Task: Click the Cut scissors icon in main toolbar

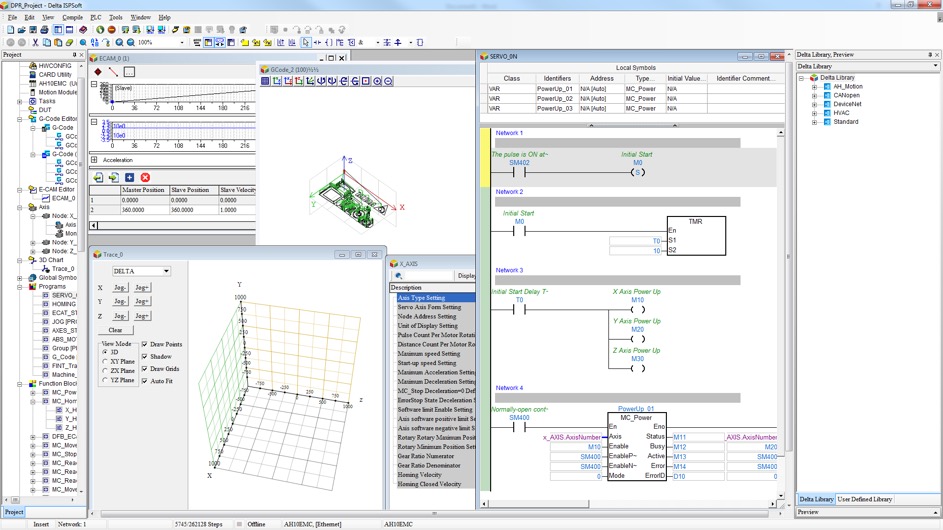Action: click(35, 43)
